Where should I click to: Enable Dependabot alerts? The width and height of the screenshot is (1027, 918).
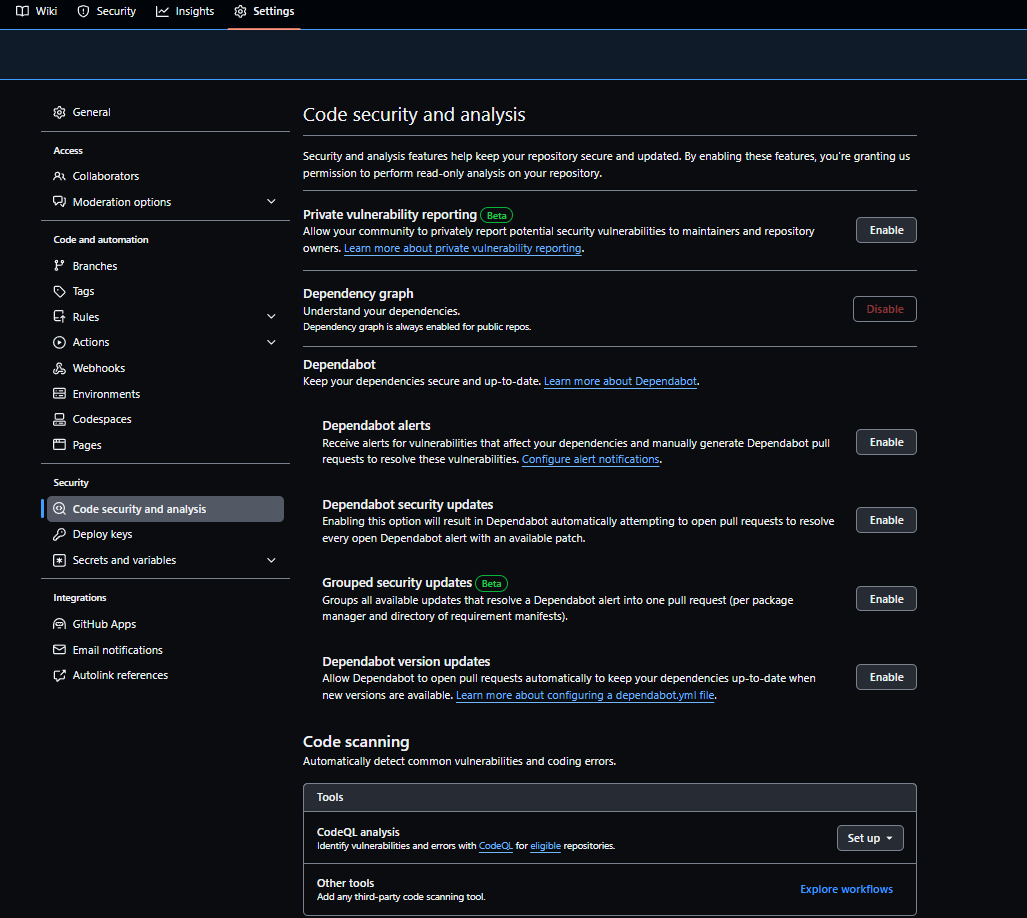click(x=885, y=442)
